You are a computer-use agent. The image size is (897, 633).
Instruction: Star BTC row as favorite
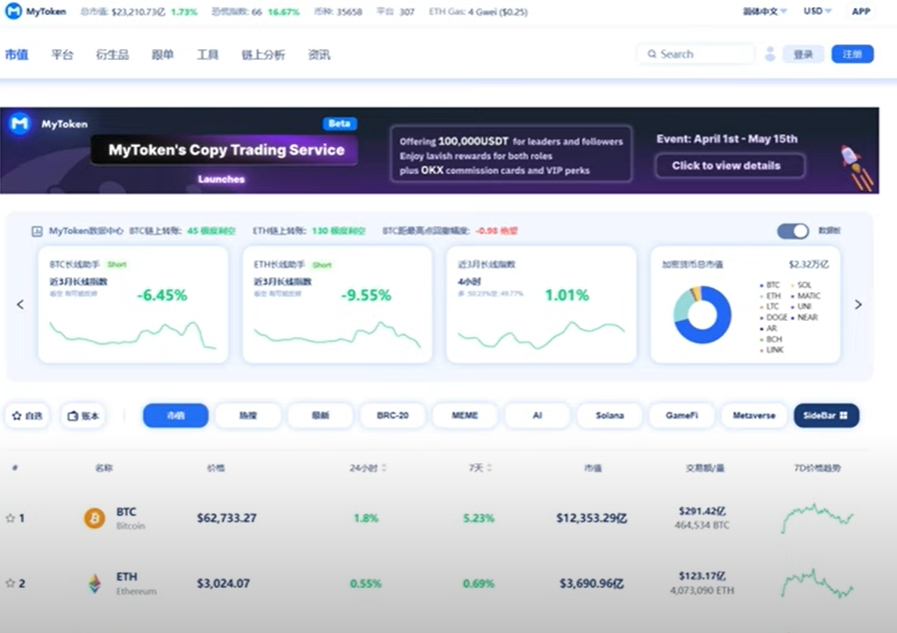click(10, 518)
